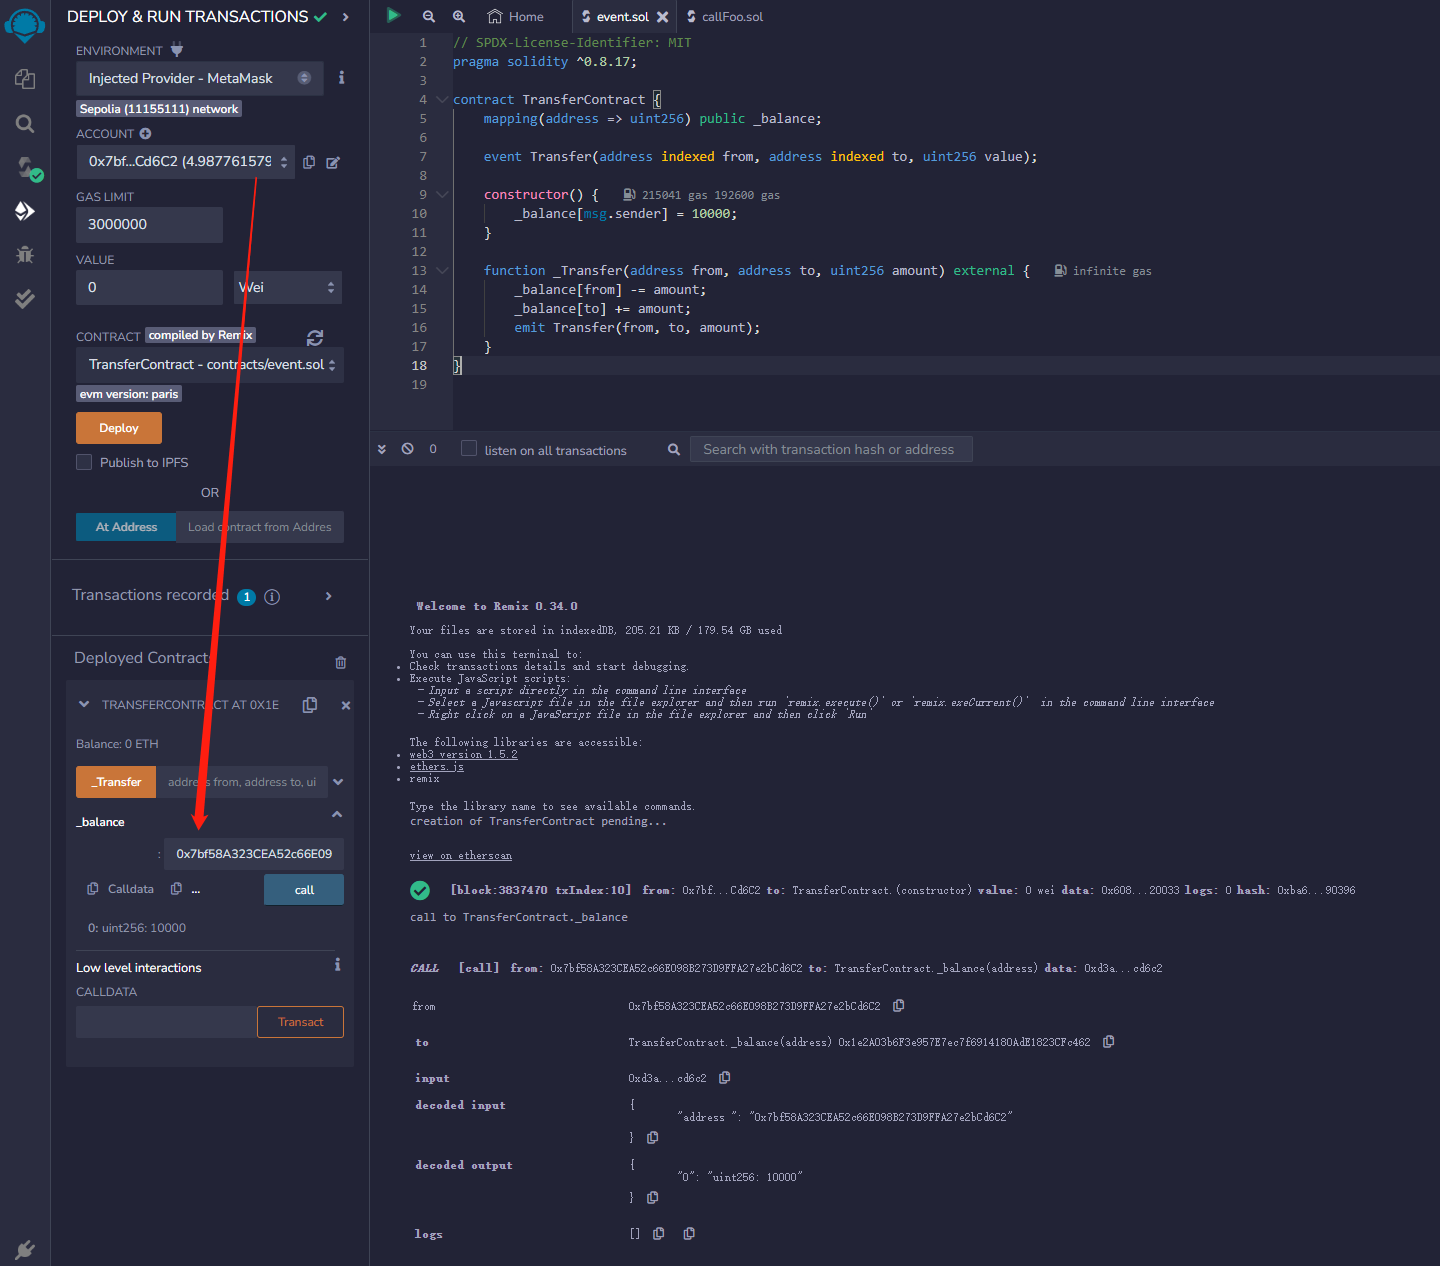This screenshot has width=1440, height=1266.
Task: Open the Search in files sidebar icon
Action: (x=25, y=124)
